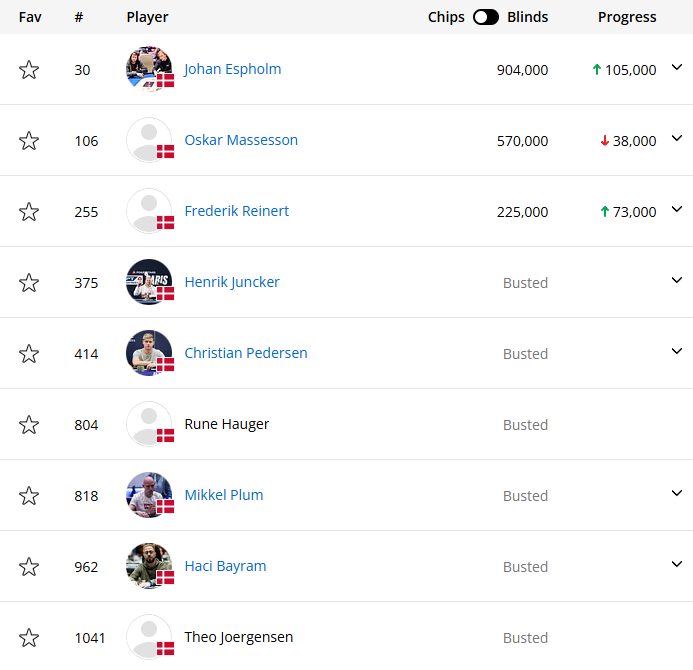Viewport: 693px width, 670px height.
Task: Click Christian Pedersen's avatar photo
Action: click(x=149, y=353)
